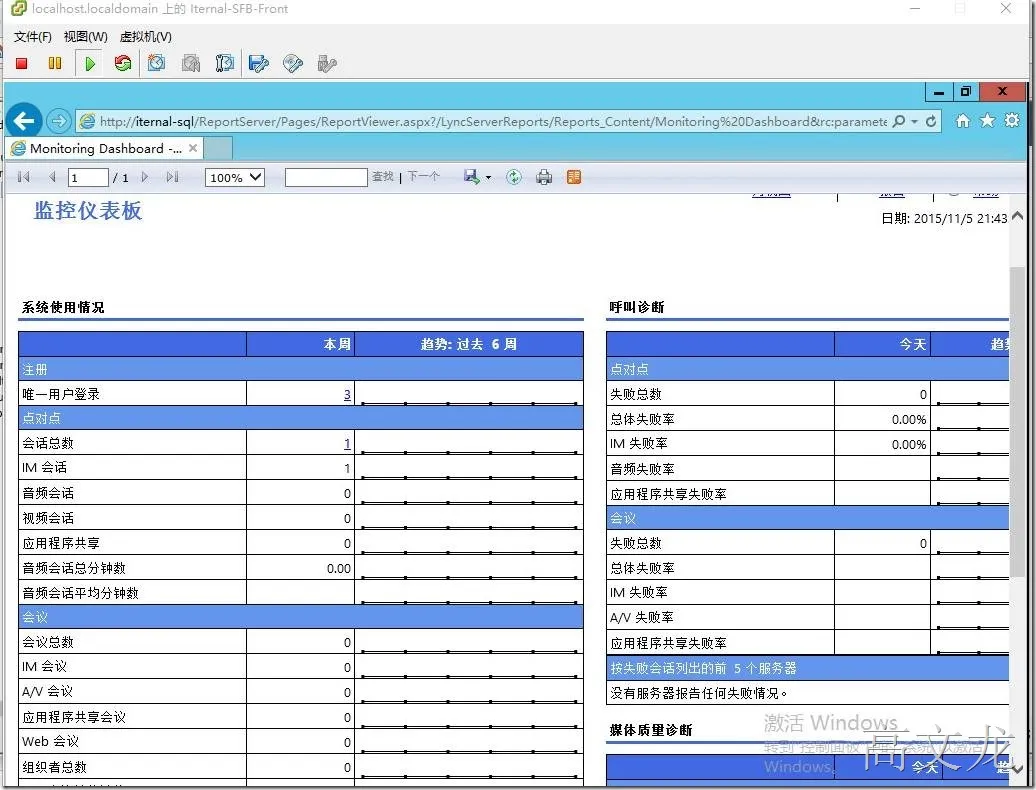Viewport: 1036px width, 790px height.
Task: Select the 媒体质量诊断 section title
Action: click(651, 731)
